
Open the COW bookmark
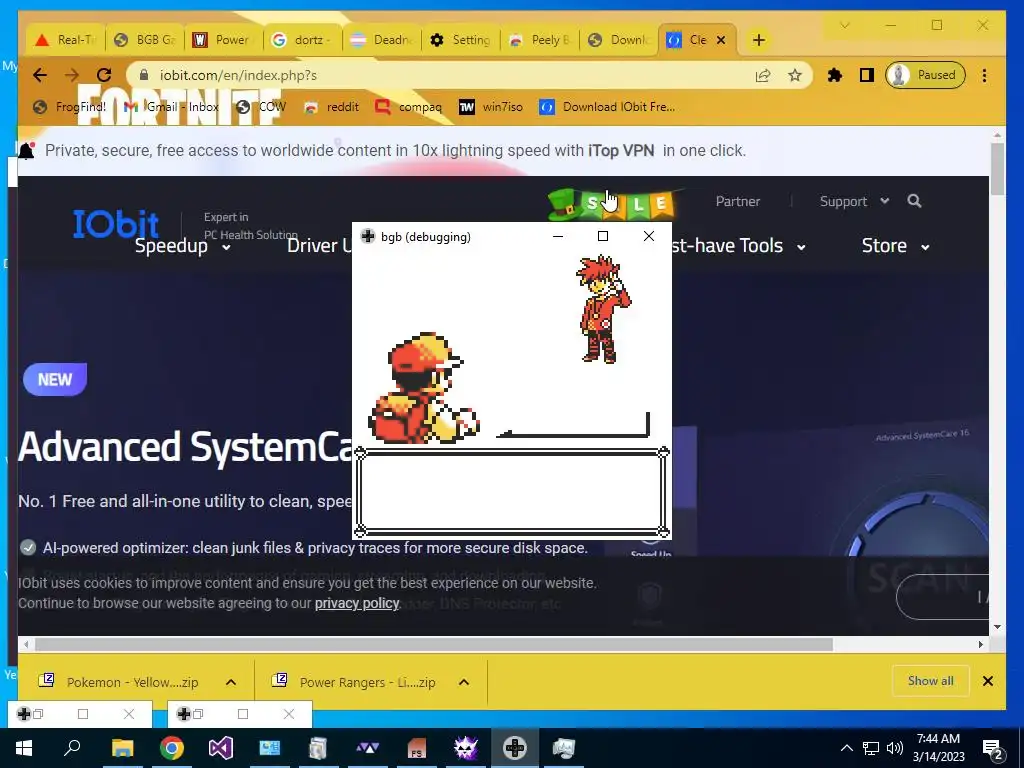pyautogui.click(x=261, y=106)
